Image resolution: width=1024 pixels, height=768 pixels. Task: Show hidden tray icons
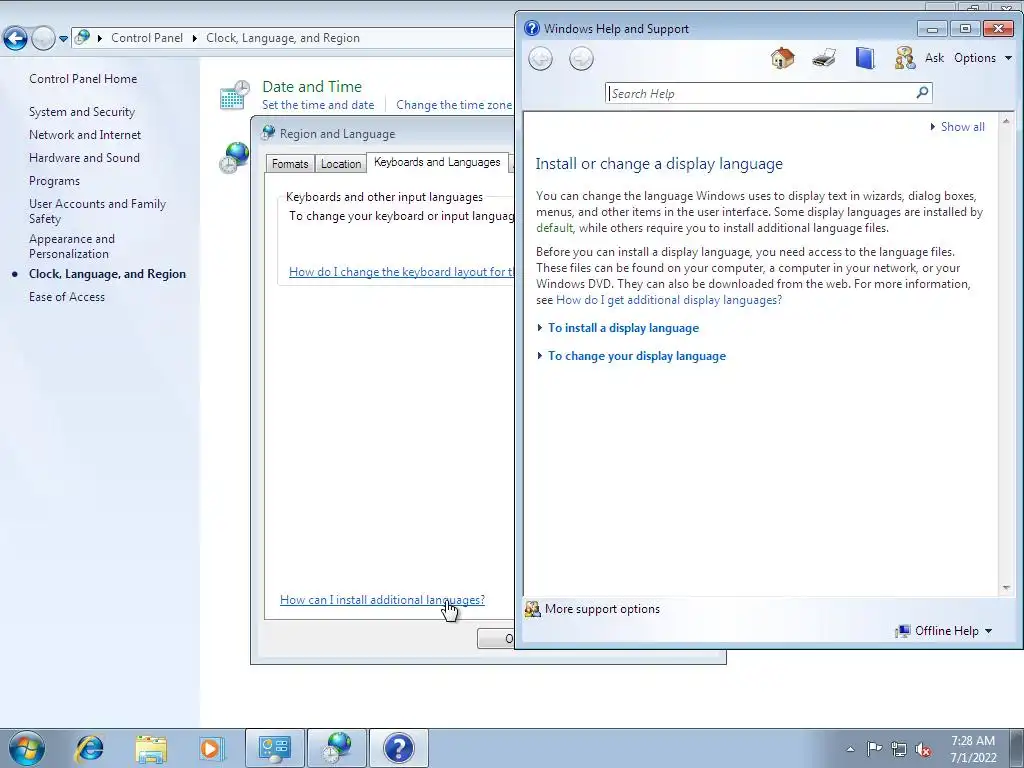[x=850, y=749]
